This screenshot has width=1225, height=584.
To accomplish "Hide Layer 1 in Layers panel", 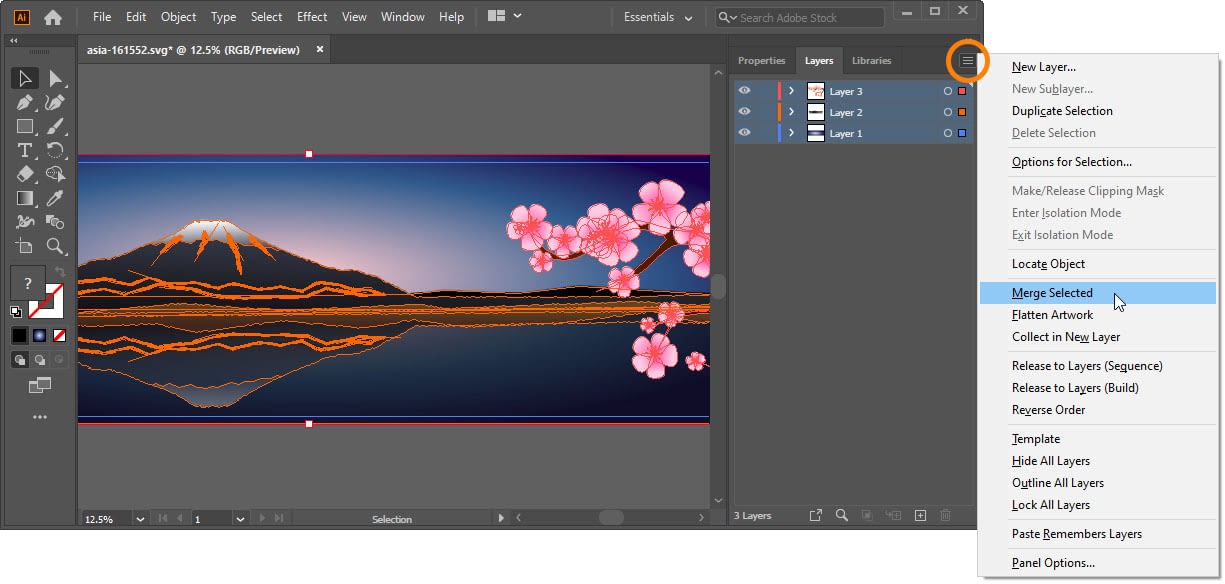I will (744, 133).
